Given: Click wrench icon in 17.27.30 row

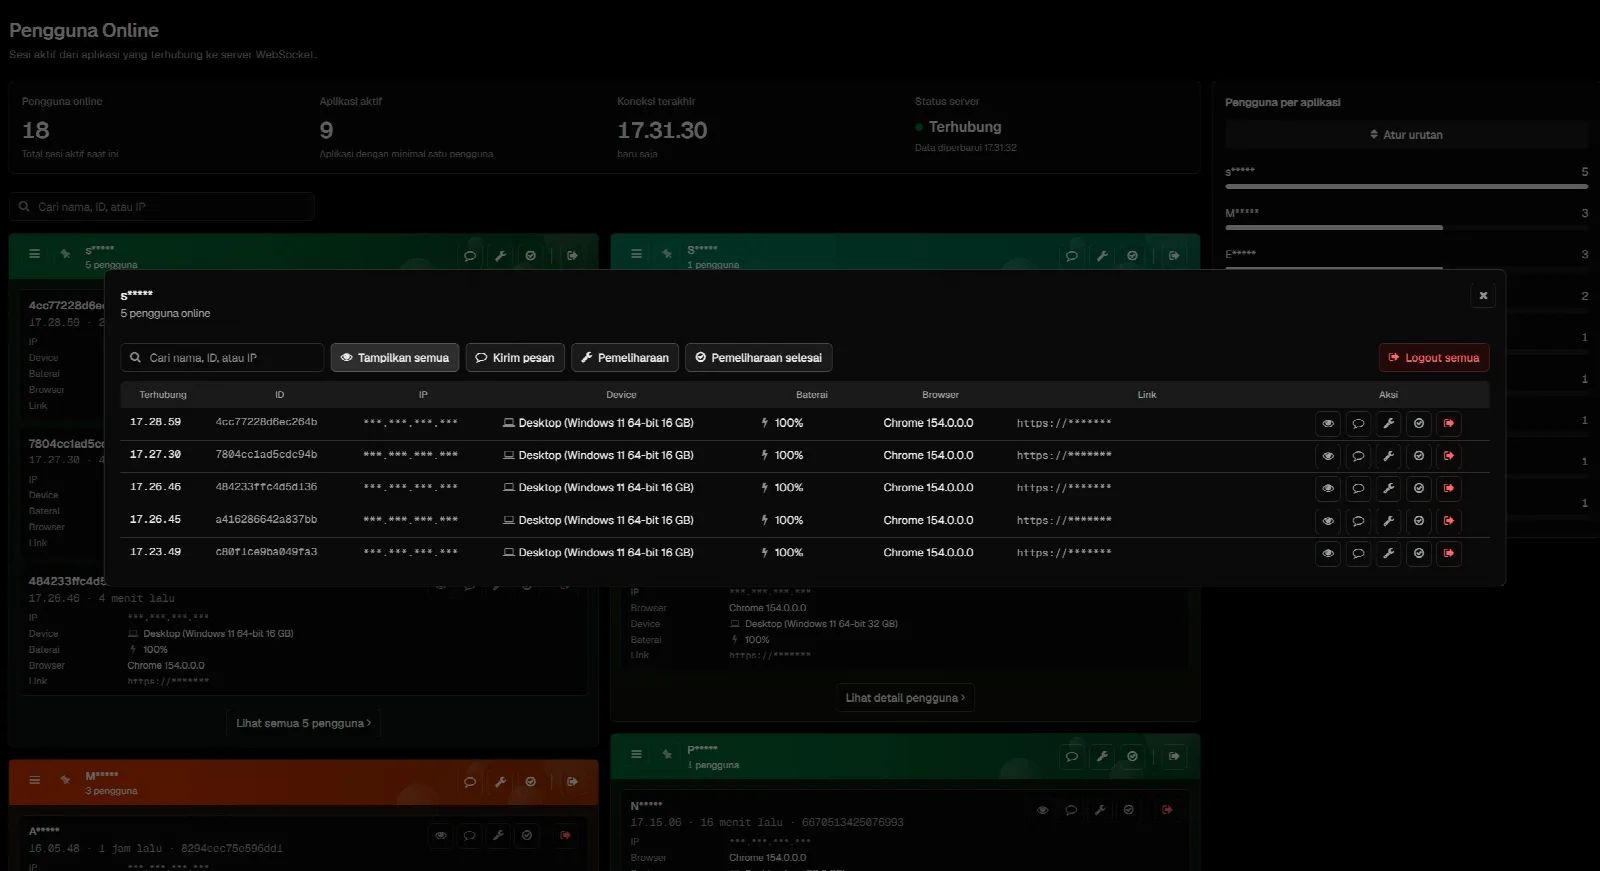Looking at the screenshot, I should [x=1388, y=456].
